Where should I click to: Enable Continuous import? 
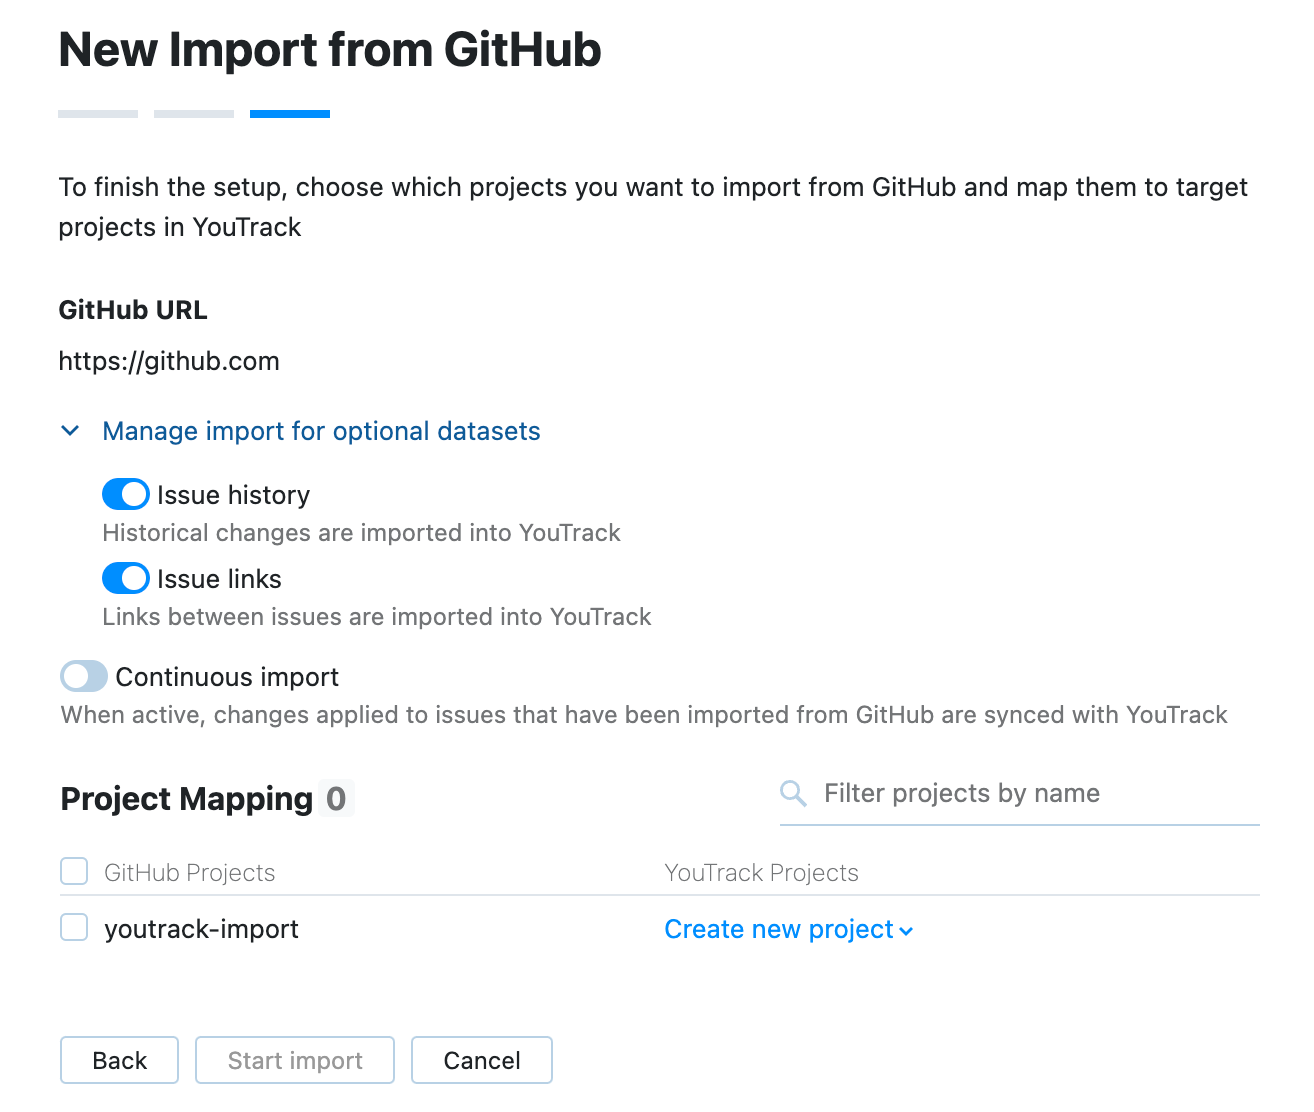pos(83,676)
